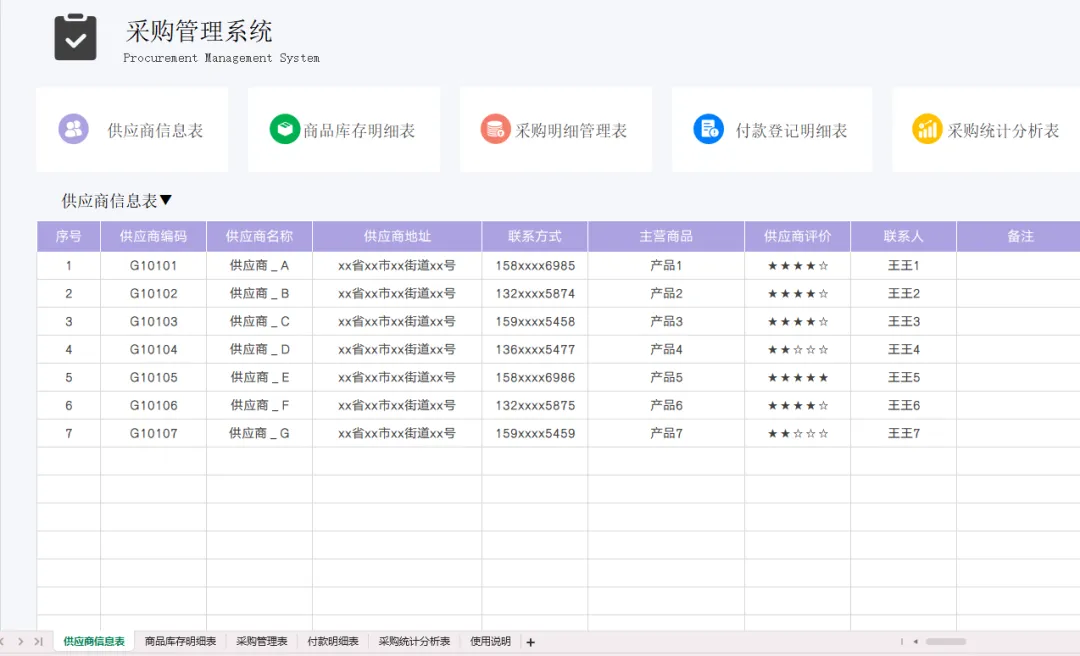Select phone cell 159xxxx5459
Viewport: 1080px width, 656px height.
pyautogui.click(x=535, y=433)
